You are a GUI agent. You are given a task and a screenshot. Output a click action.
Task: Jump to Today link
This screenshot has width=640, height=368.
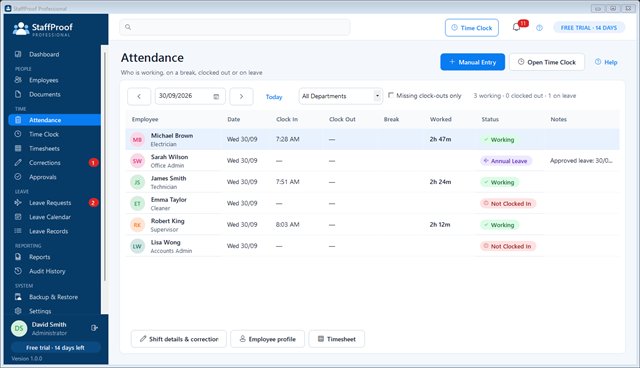[274, 97]
